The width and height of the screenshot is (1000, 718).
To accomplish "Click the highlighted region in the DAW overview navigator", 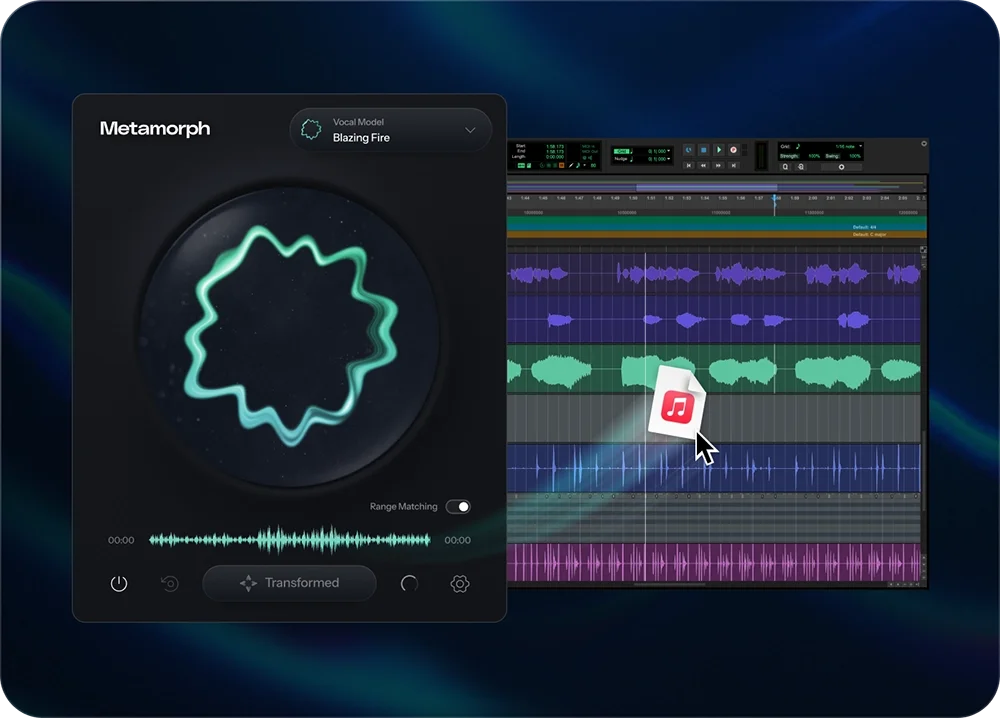I will 707,187.
